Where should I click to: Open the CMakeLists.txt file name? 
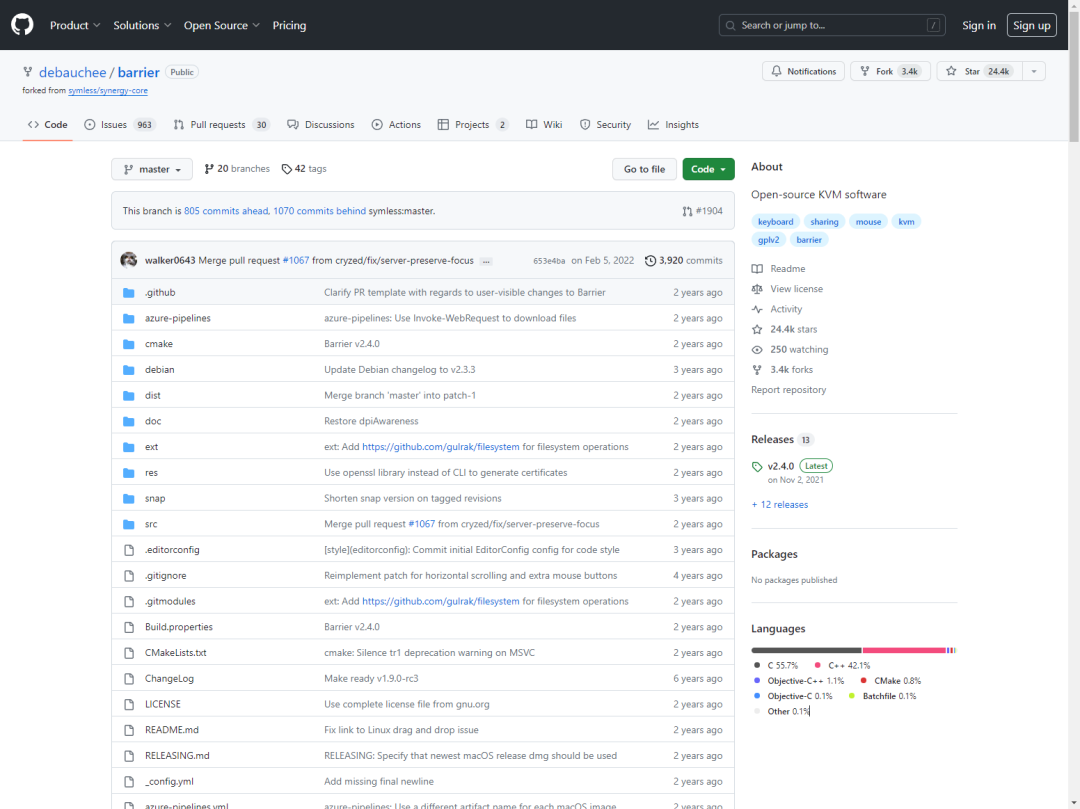tap(176, 653)
